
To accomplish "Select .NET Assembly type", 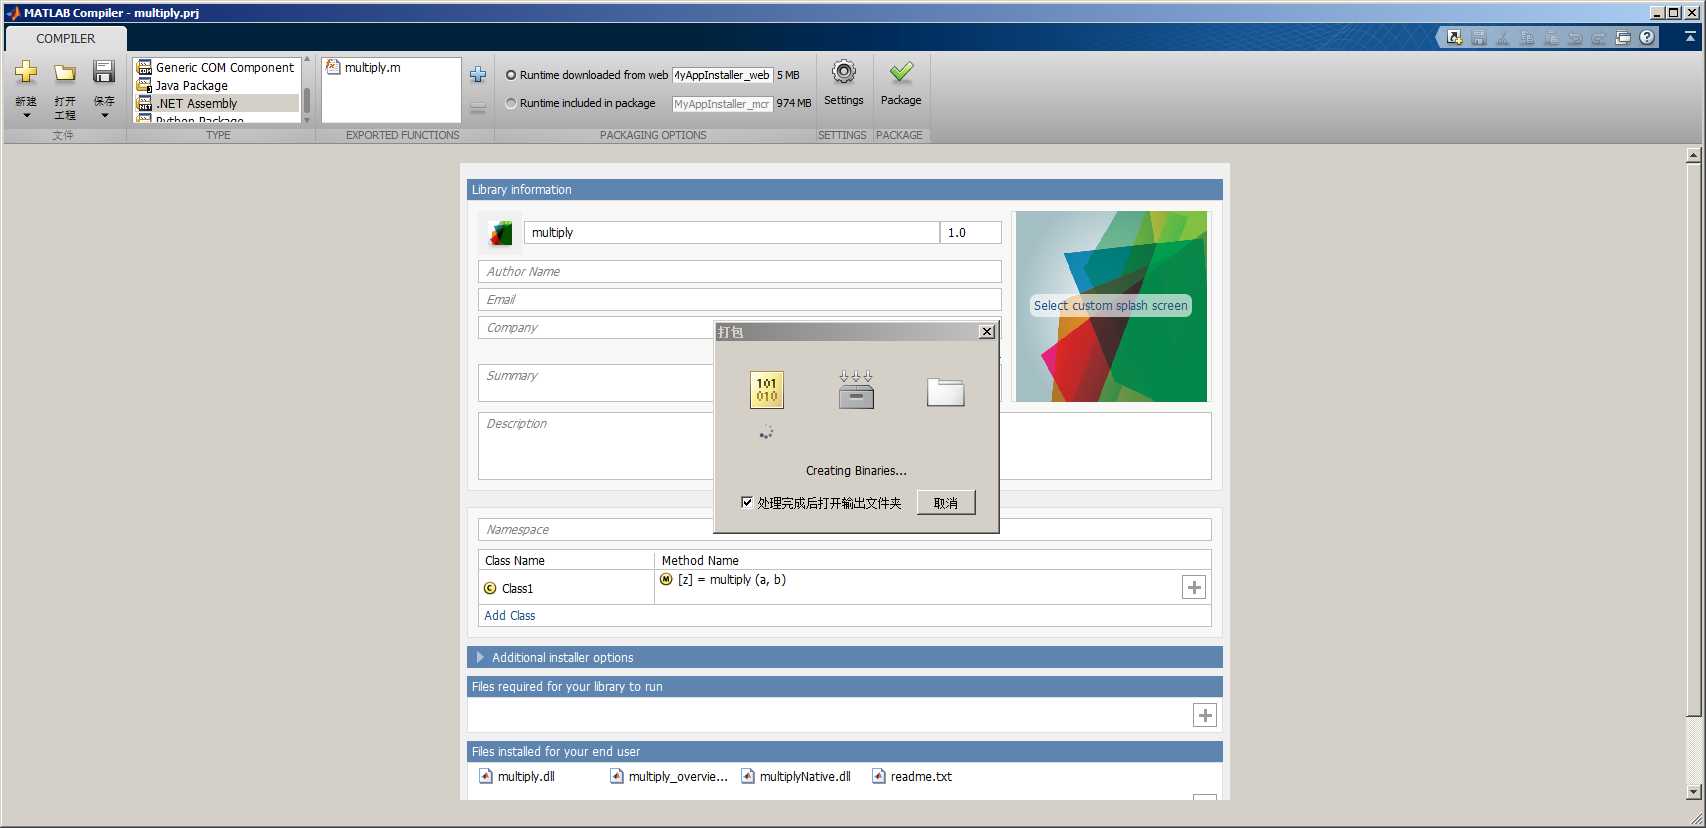I will [216, 103].
